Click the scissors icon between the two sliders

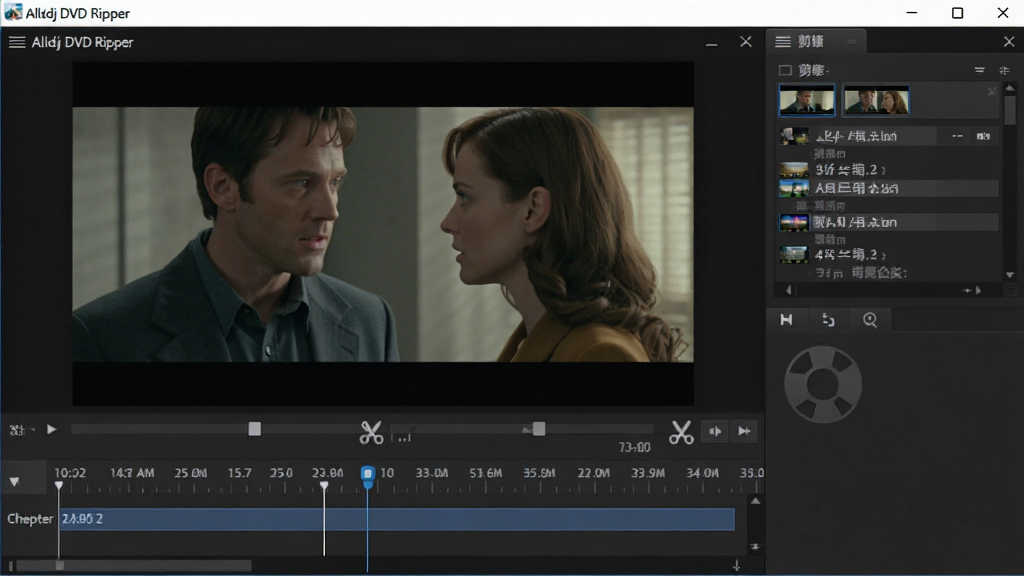coord(372,432)
